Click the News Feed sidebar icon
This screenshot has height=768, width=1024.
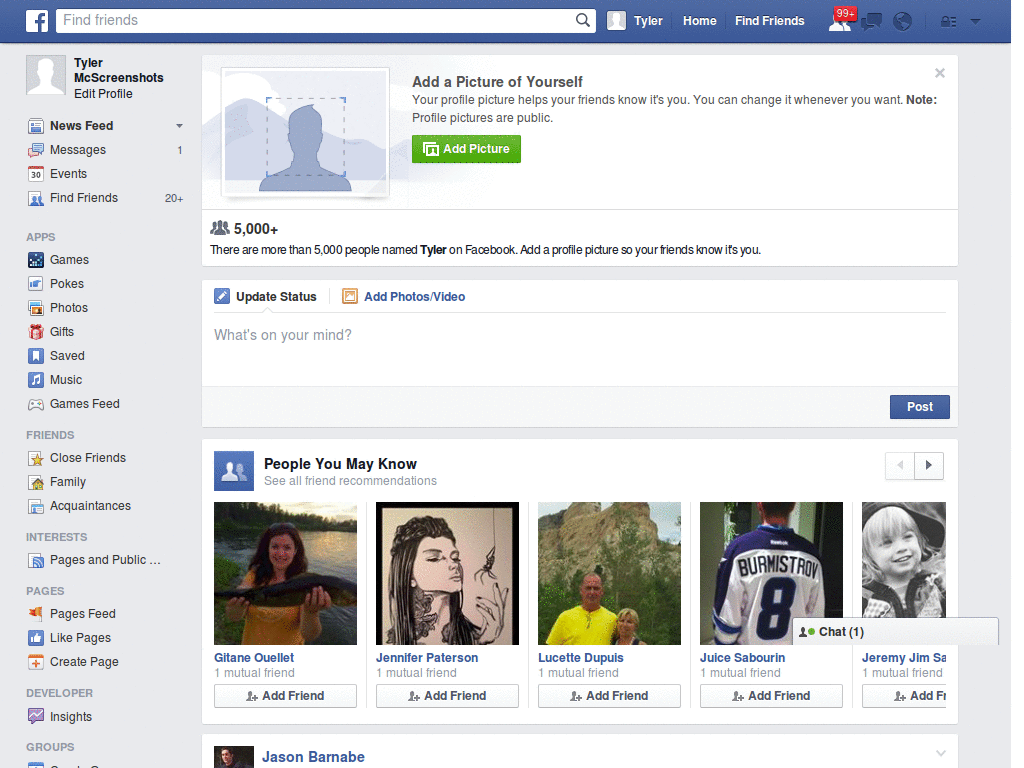pyautogui.click(x=36, y=126)
